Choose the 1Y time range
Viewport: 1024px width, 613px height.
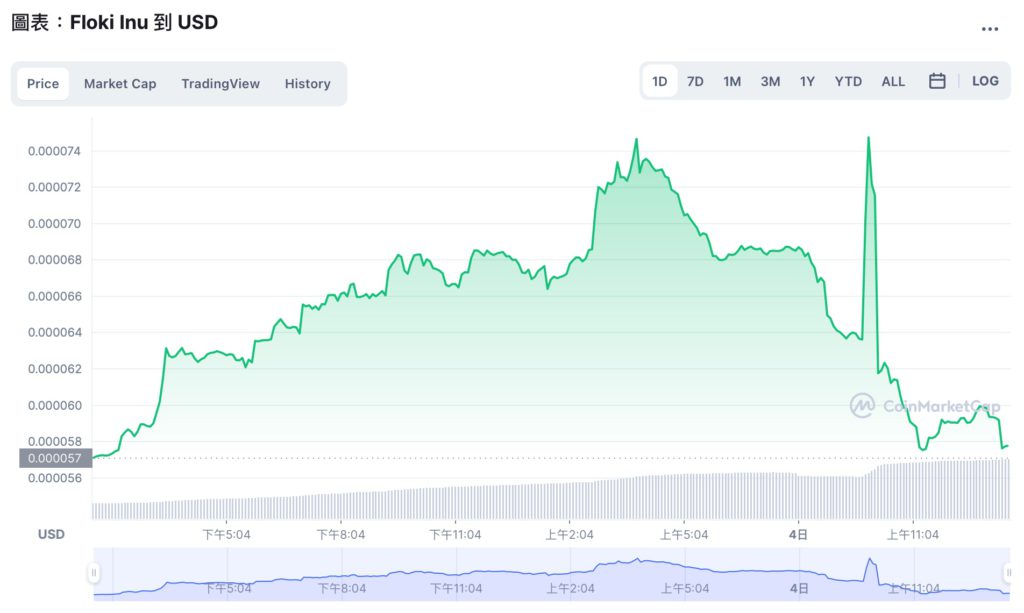pyautogui.click(x=807, y=81)
